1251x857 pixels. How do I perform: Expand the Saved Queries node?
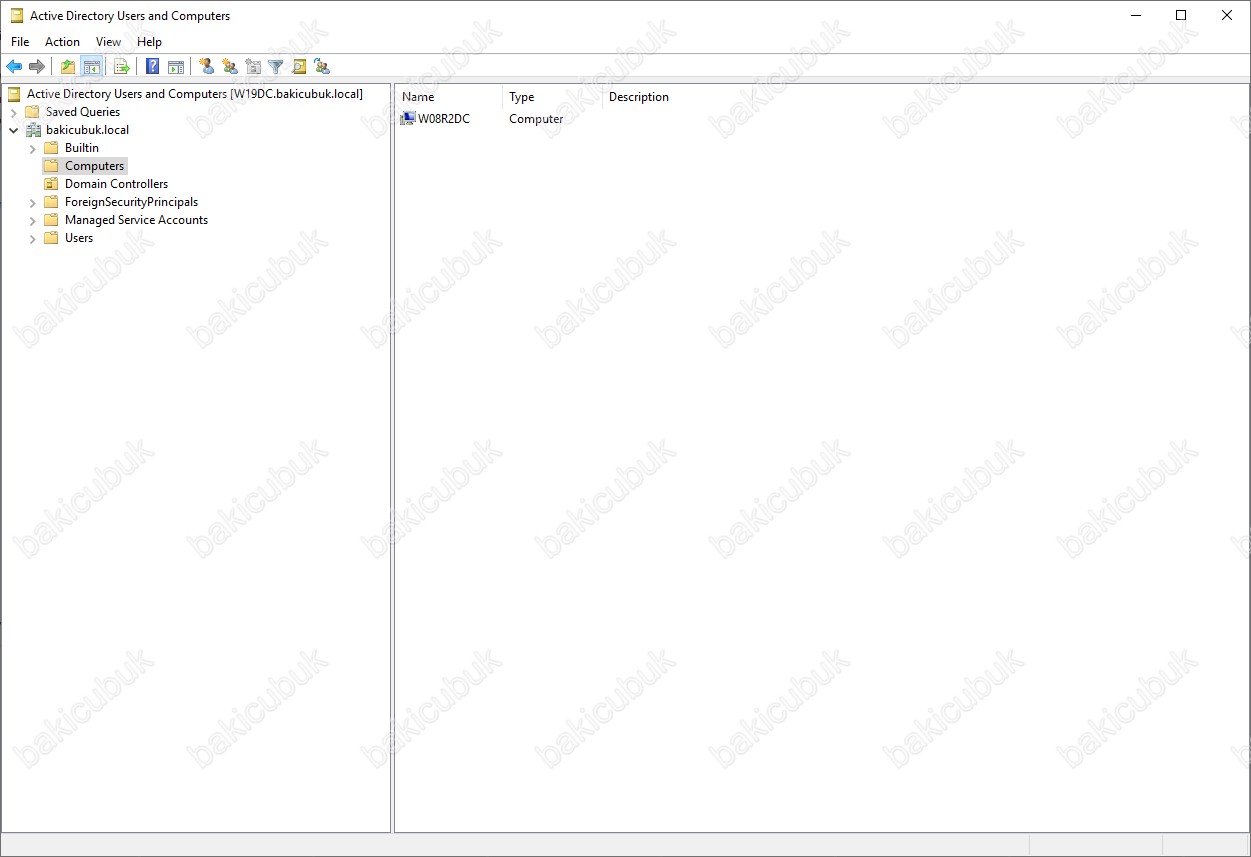13,112
